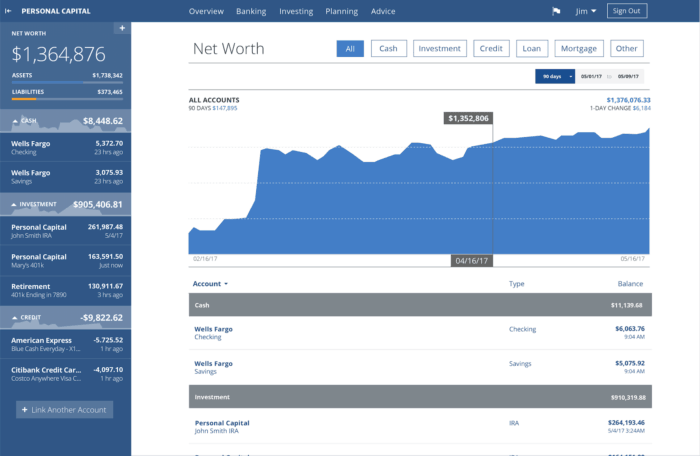Click the Personal Capital logo text
This screenshot has height=456, width=700.
click(56, 11)
